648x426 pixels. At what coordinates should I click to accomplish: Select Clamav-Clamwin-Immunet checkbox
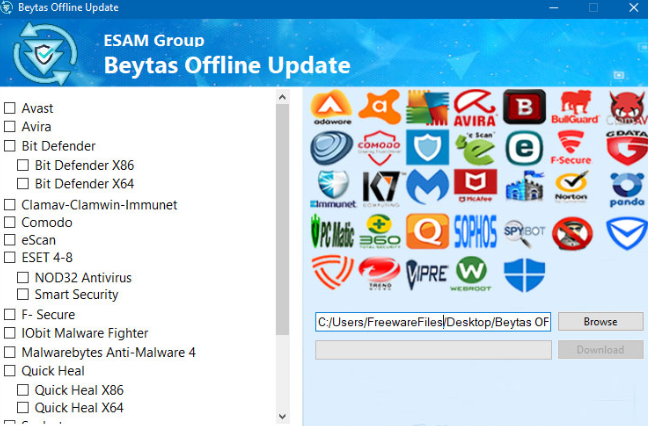click(10, 205)
